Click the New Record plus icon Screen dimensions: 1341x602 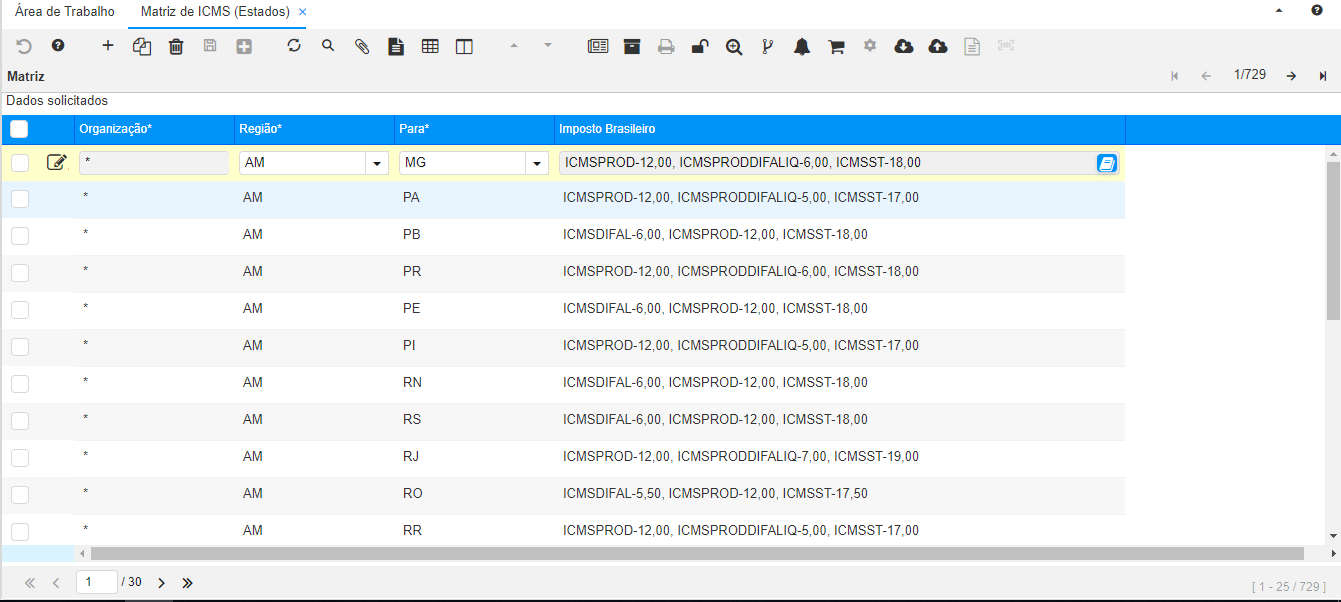click(x=108, y=46)
